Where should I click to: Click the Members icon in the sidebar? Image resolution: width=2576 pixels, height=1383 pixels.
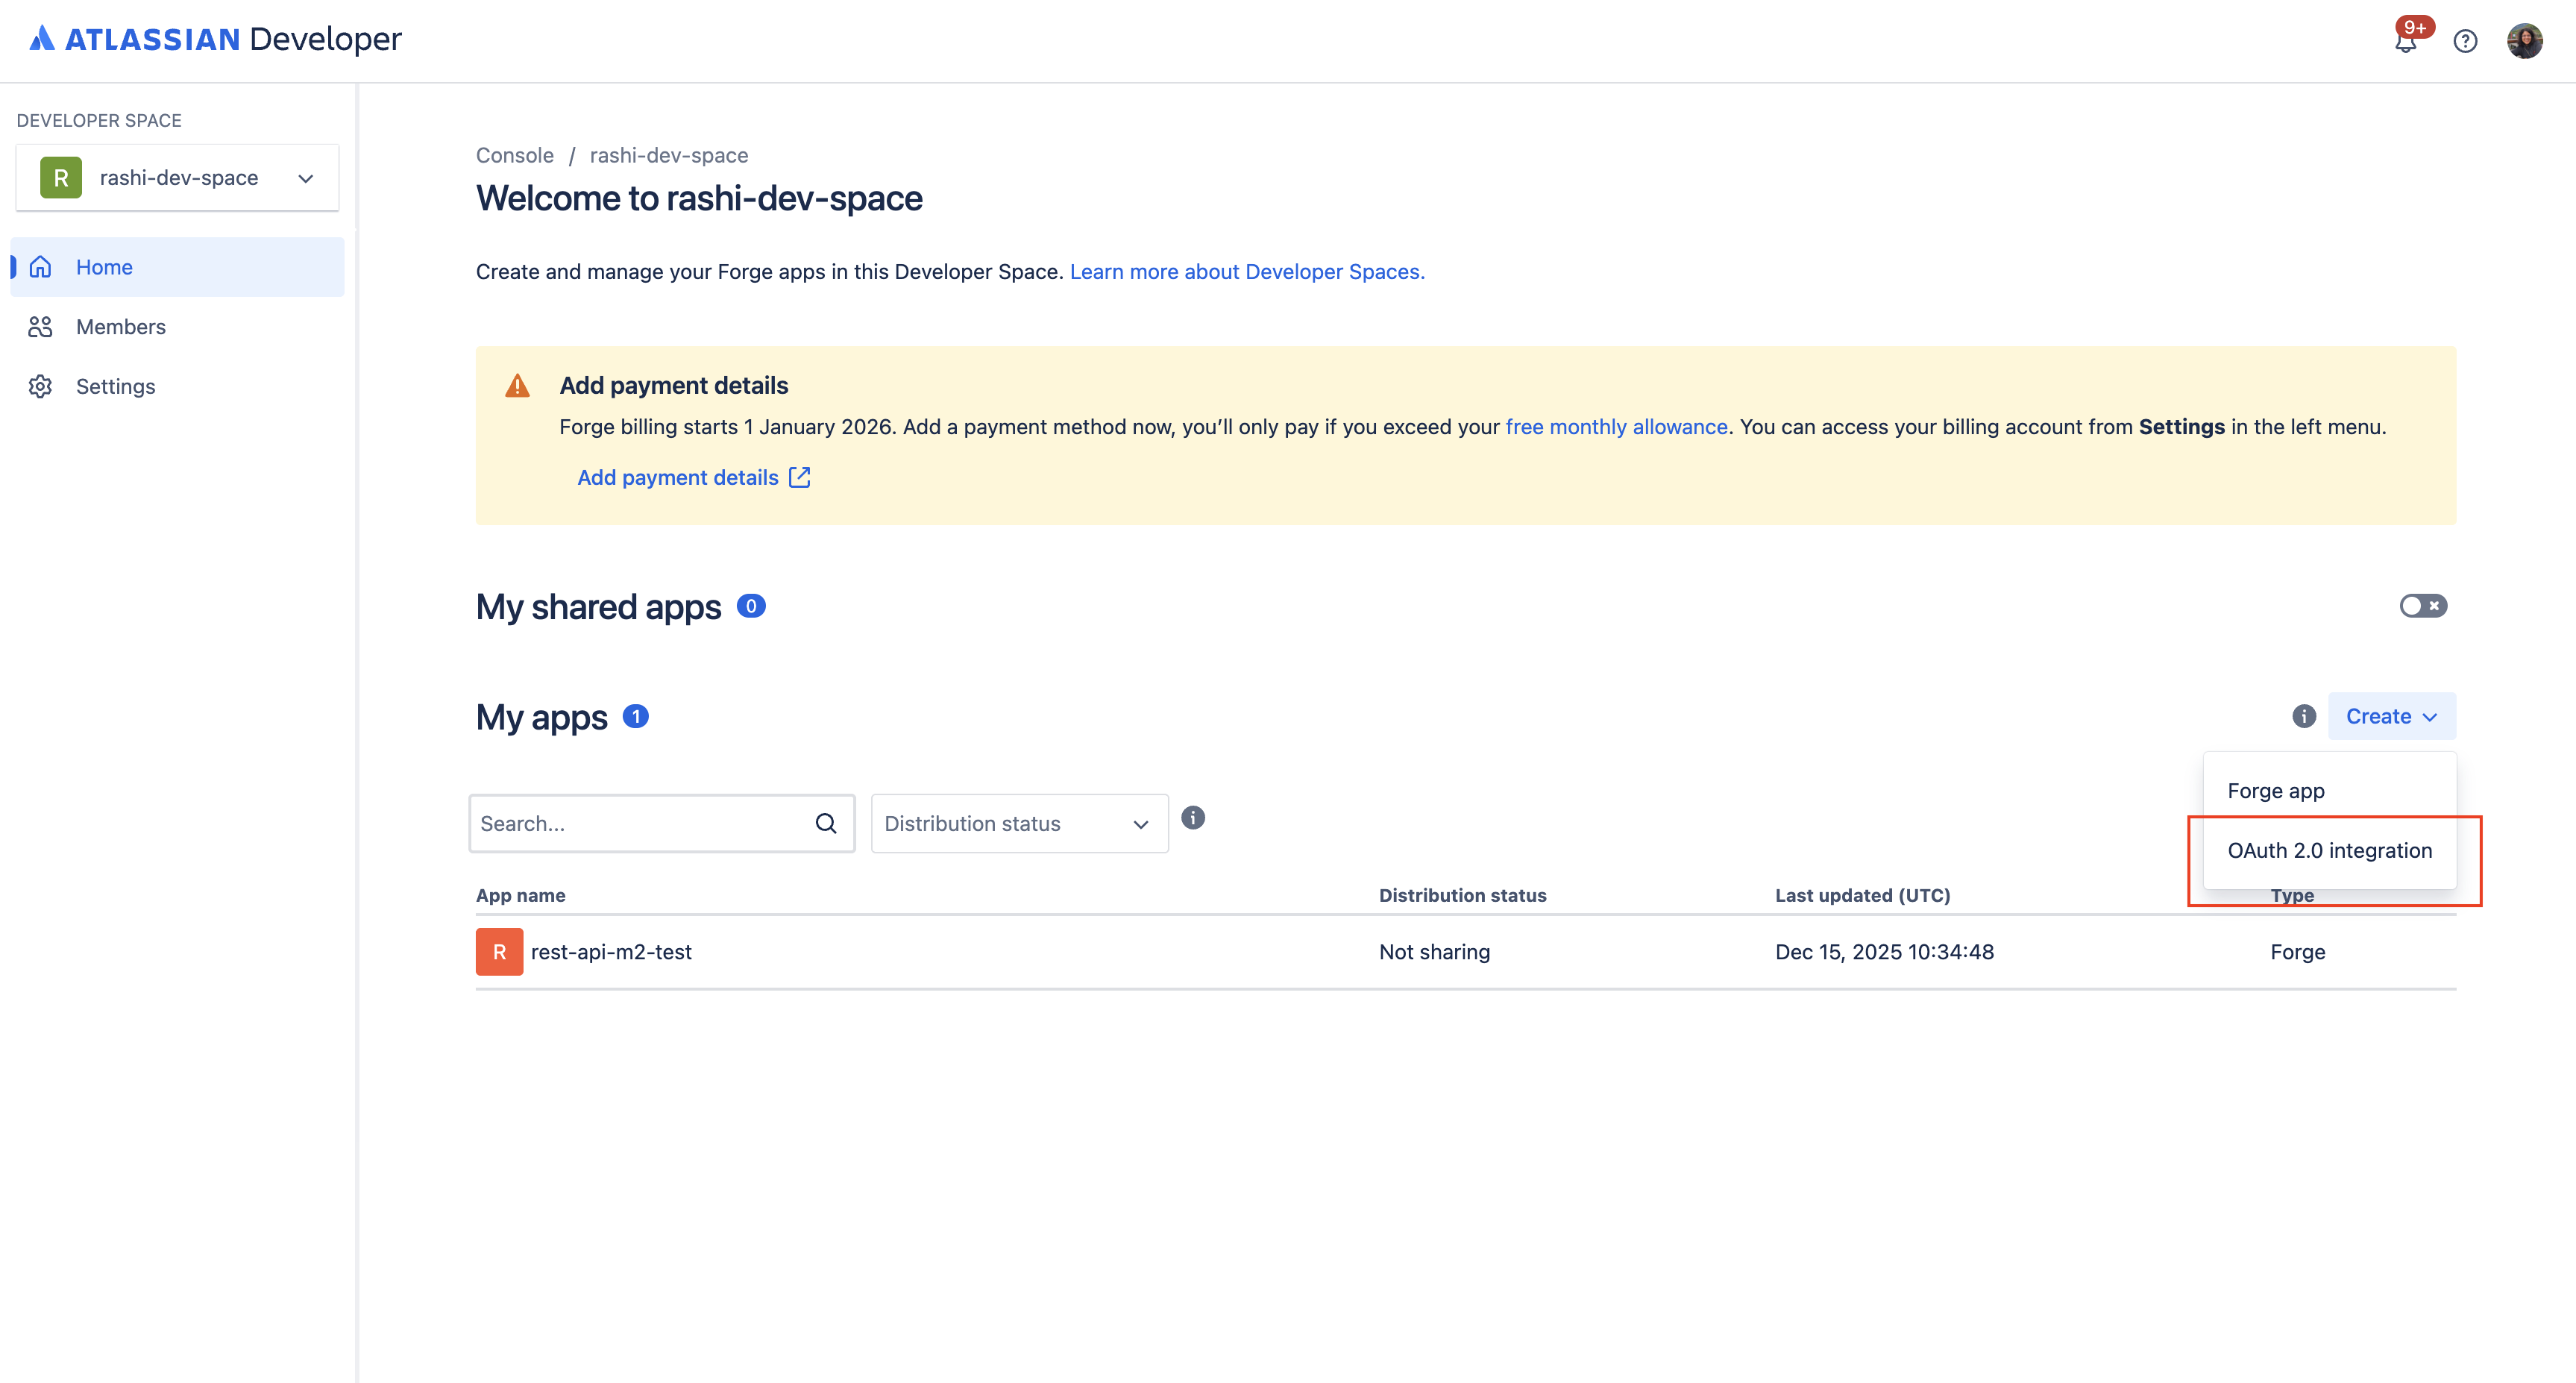[x=41, y=326]
